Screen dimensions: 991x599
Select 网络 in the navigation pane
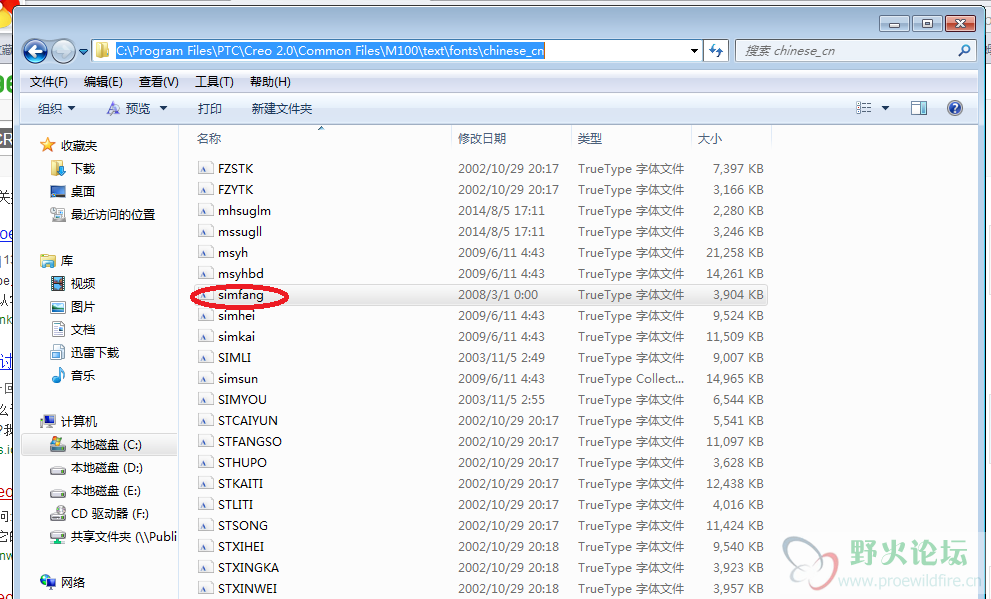[73, 582]
